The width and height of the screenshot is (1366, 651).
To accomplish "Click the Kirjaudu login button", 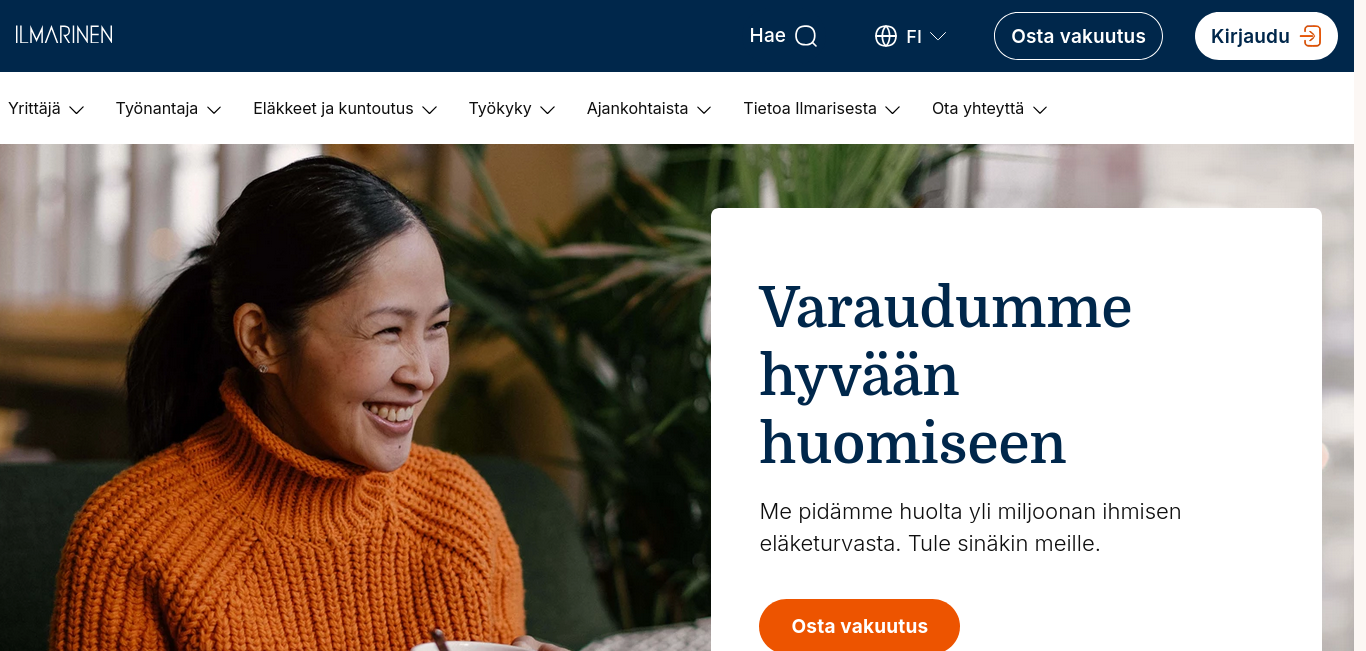I will click(1266, 36).
